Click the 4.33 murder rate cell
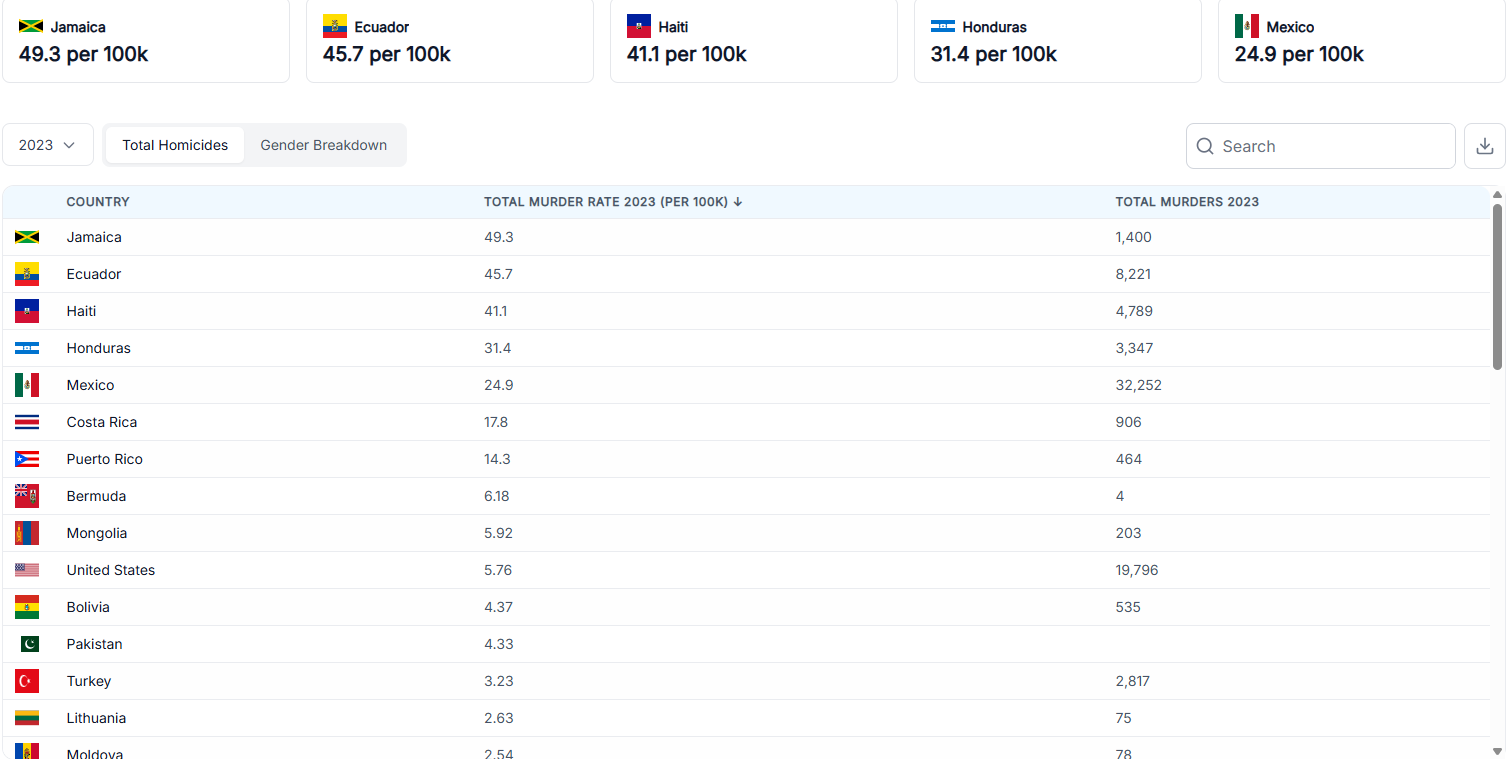 [498, 644]
